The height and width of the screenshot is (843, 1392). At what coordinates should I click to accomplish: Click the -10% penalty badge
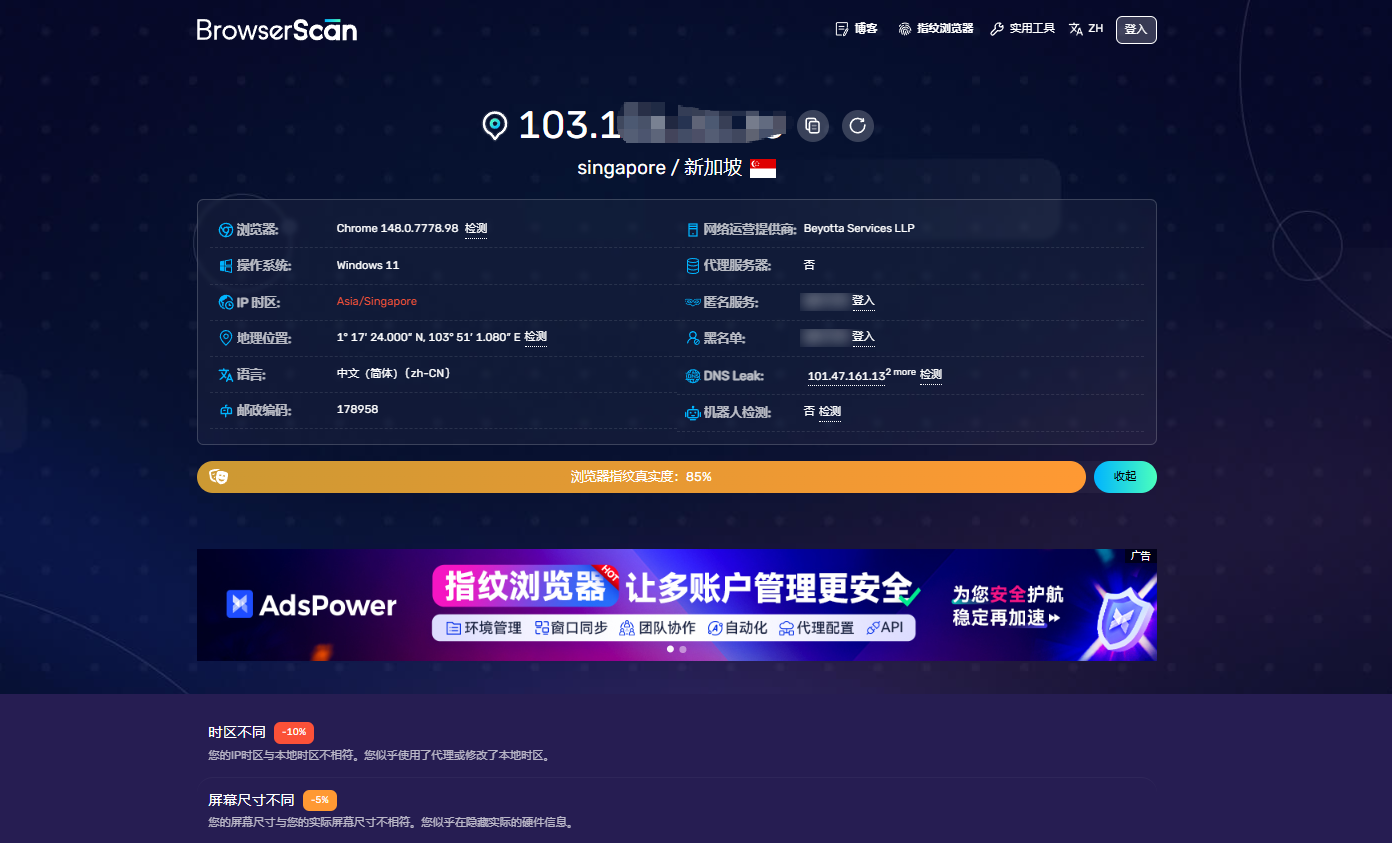tap(294, 732)
